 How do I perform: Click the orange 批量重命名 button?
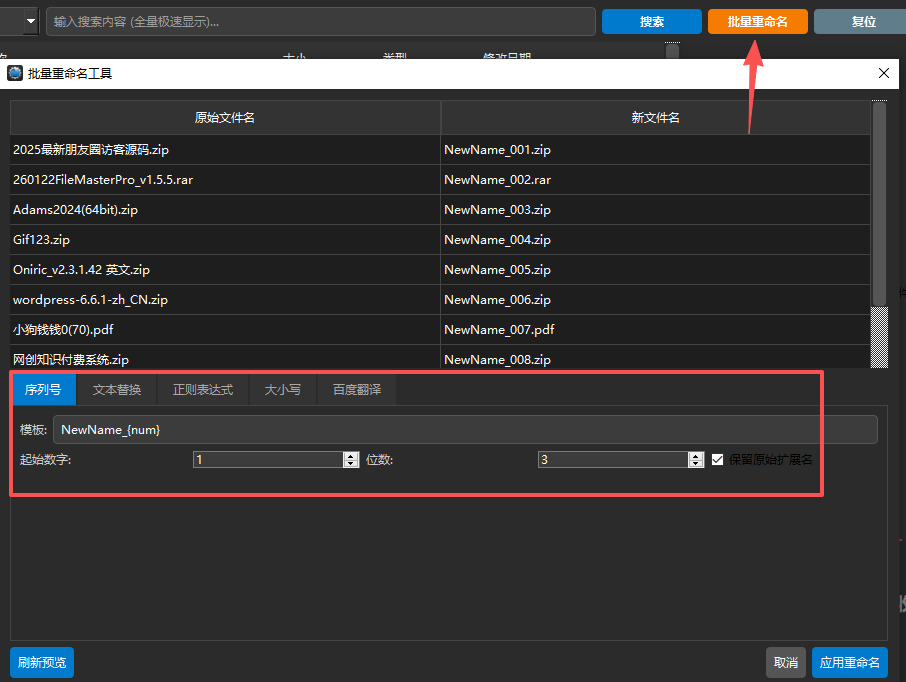[x=757, y=22]
